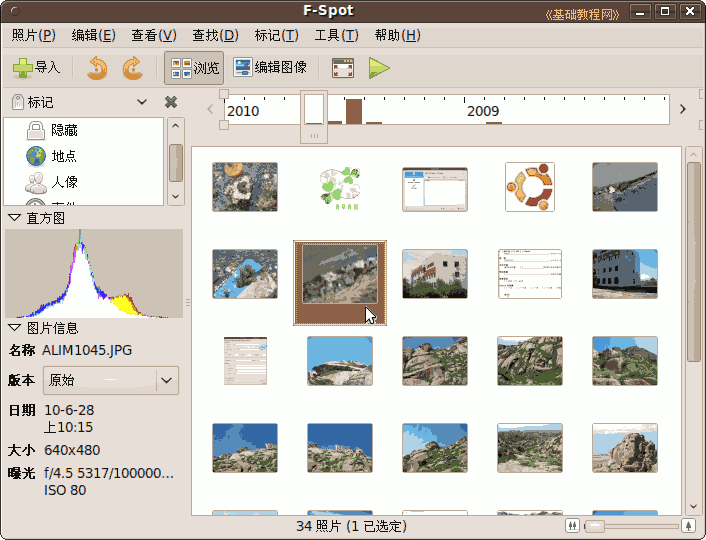Click the tall bar in the 2010 timeline

354,111
